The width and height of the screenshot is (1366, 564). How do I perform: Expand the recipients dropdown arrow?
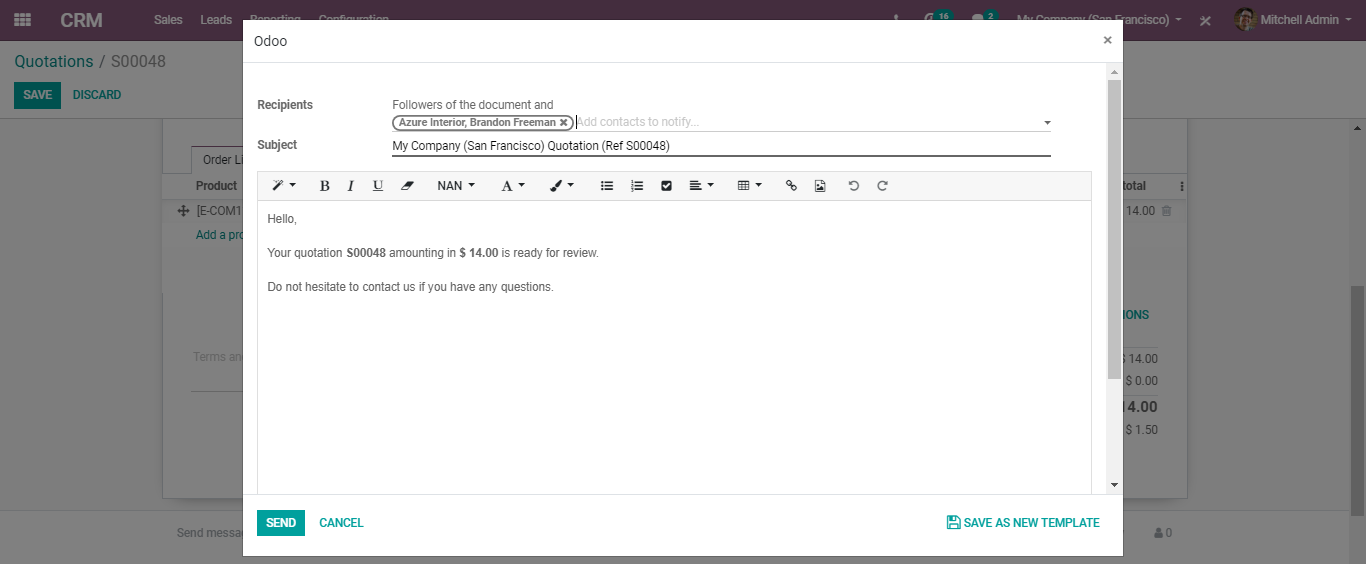(x=1047, y=123)
